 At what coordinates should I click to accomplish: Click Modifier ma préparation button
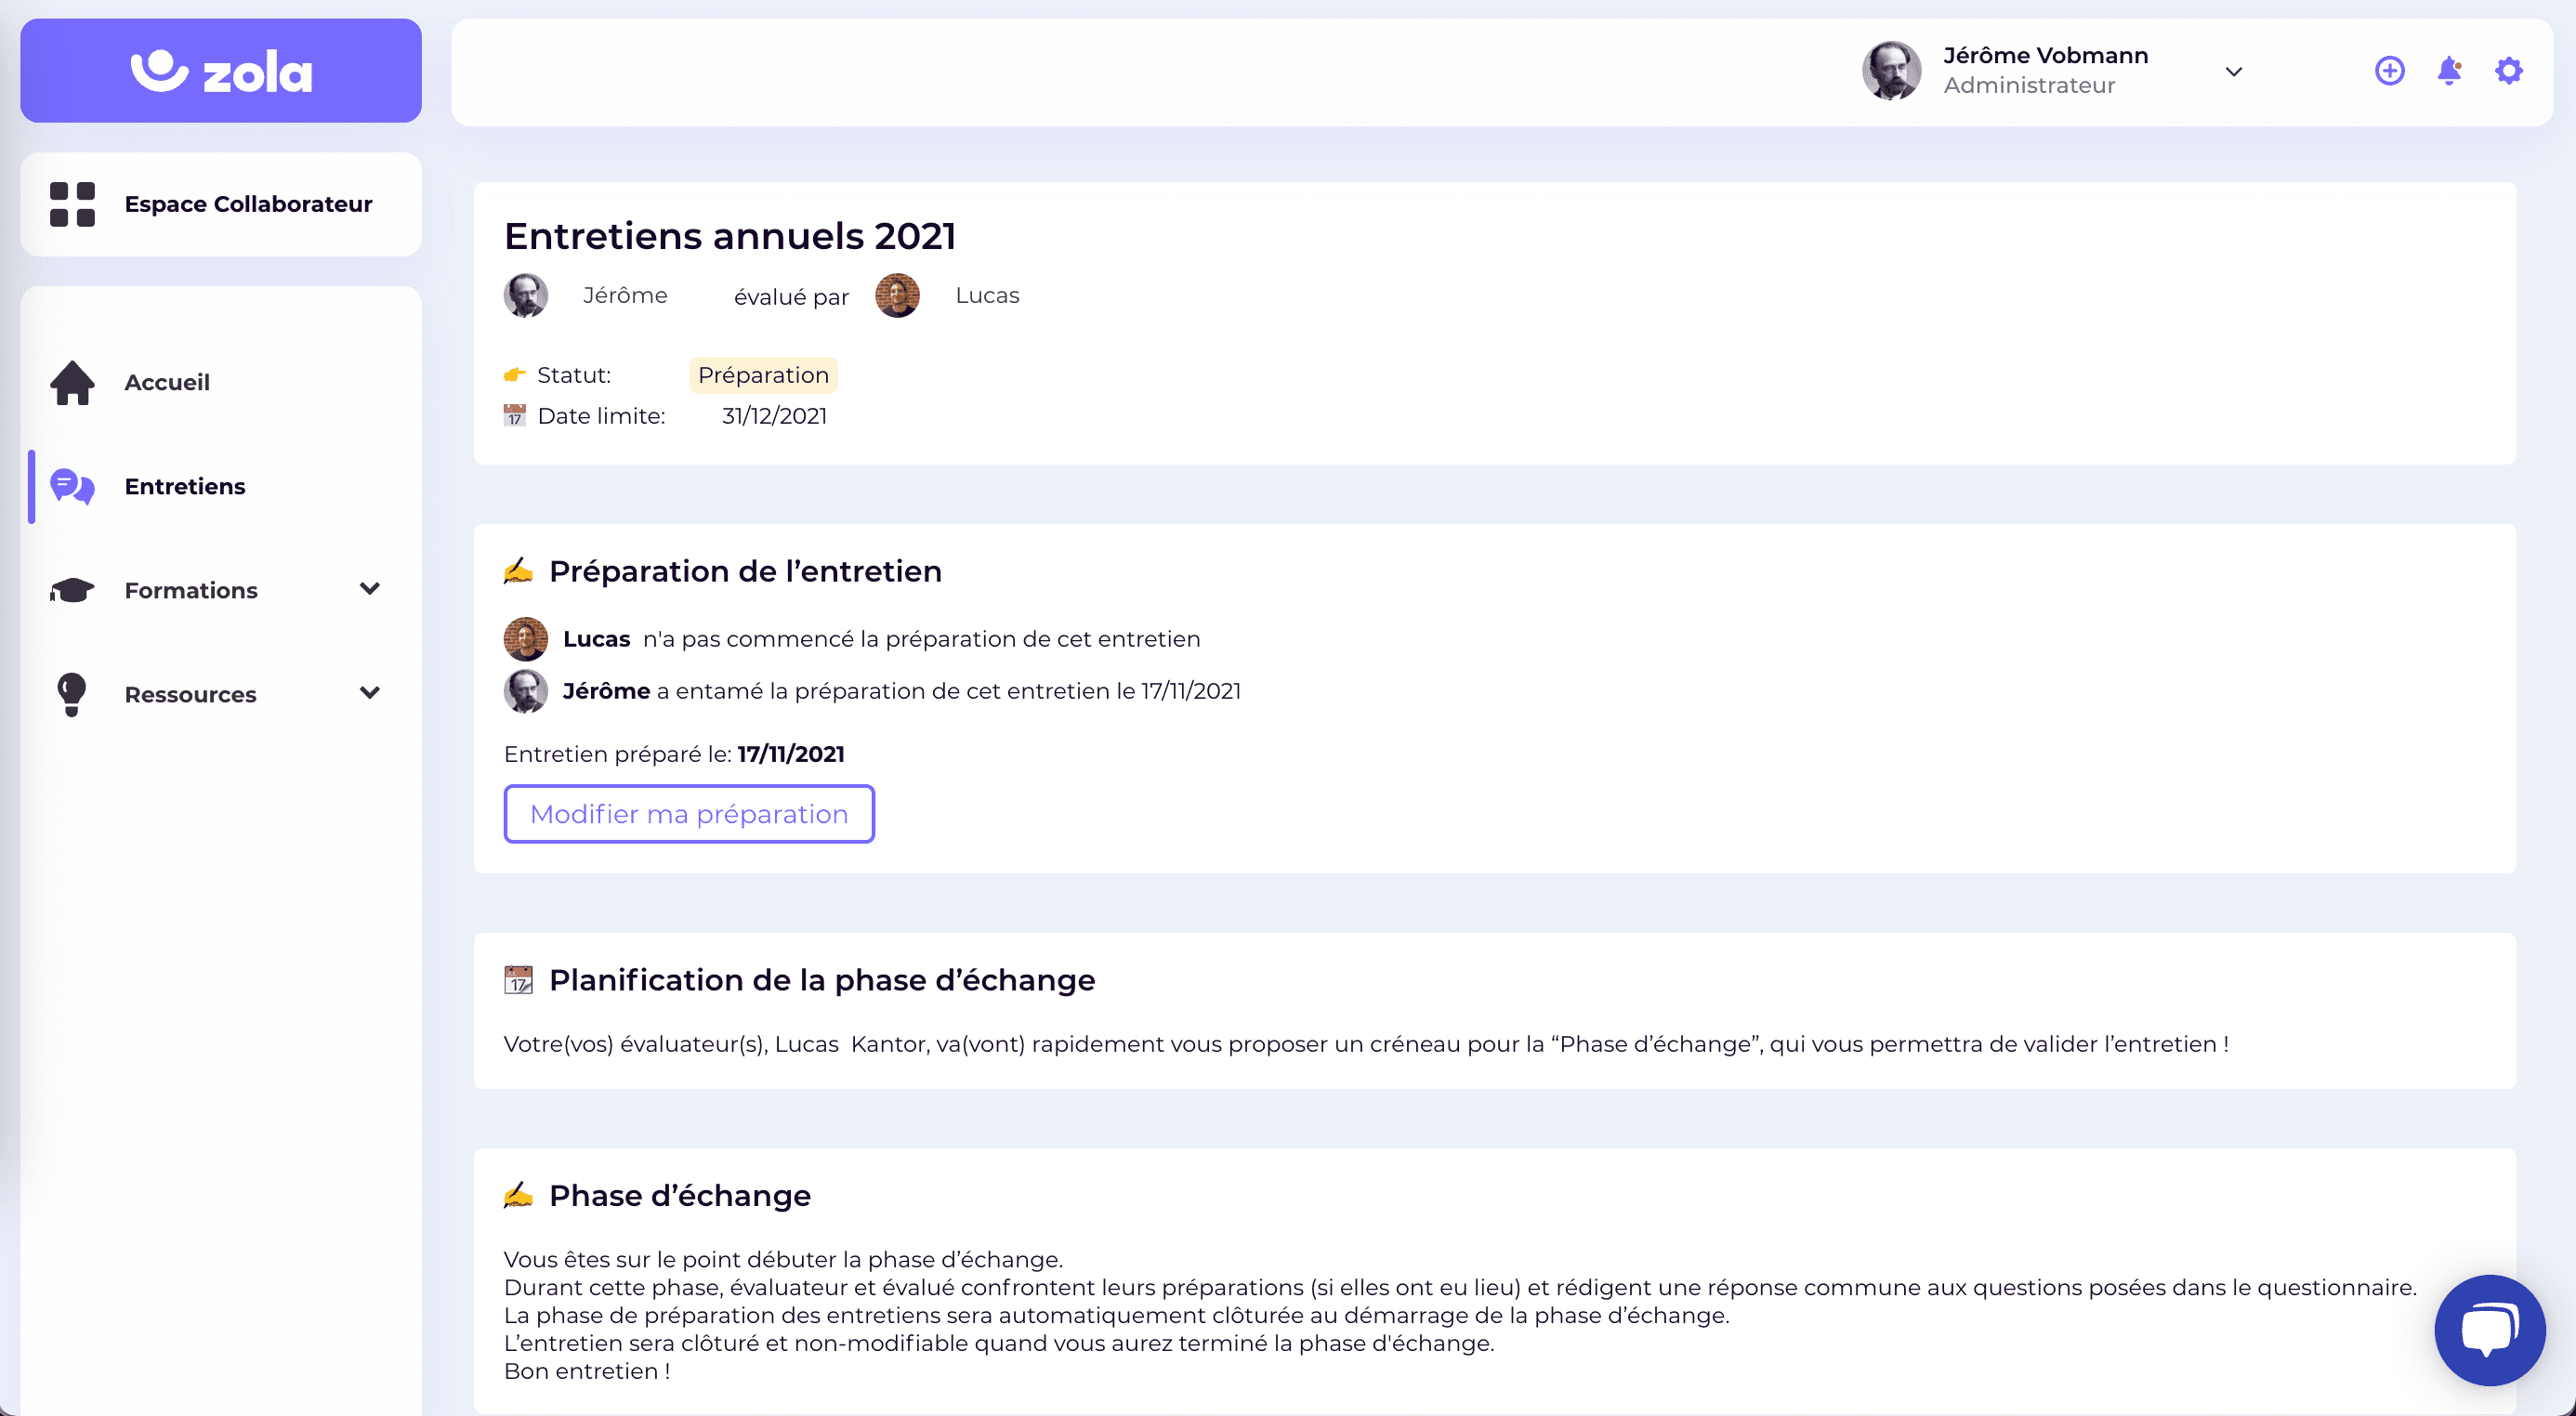(x=689, y=814)
